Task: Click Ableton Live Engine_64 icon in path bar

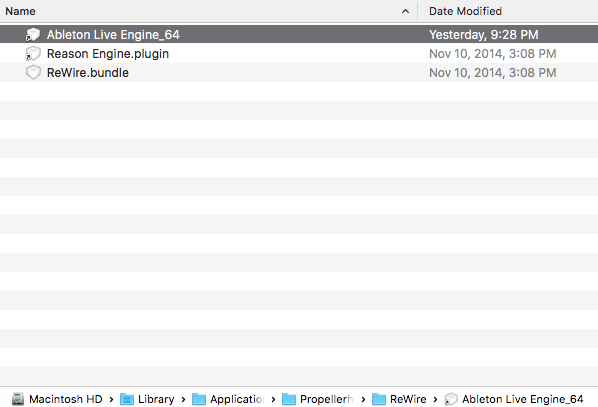Action: point(451,399)
